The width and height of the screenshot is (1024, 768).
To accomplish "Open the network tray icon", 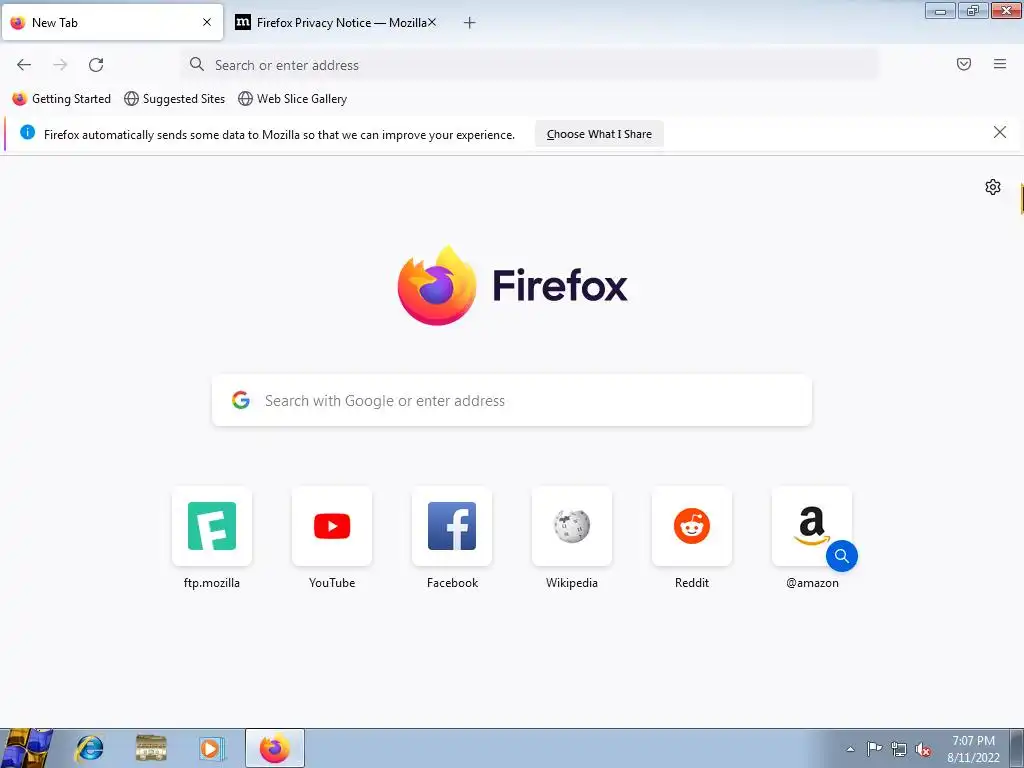I will pyautogui.click(x=899, y=750).
